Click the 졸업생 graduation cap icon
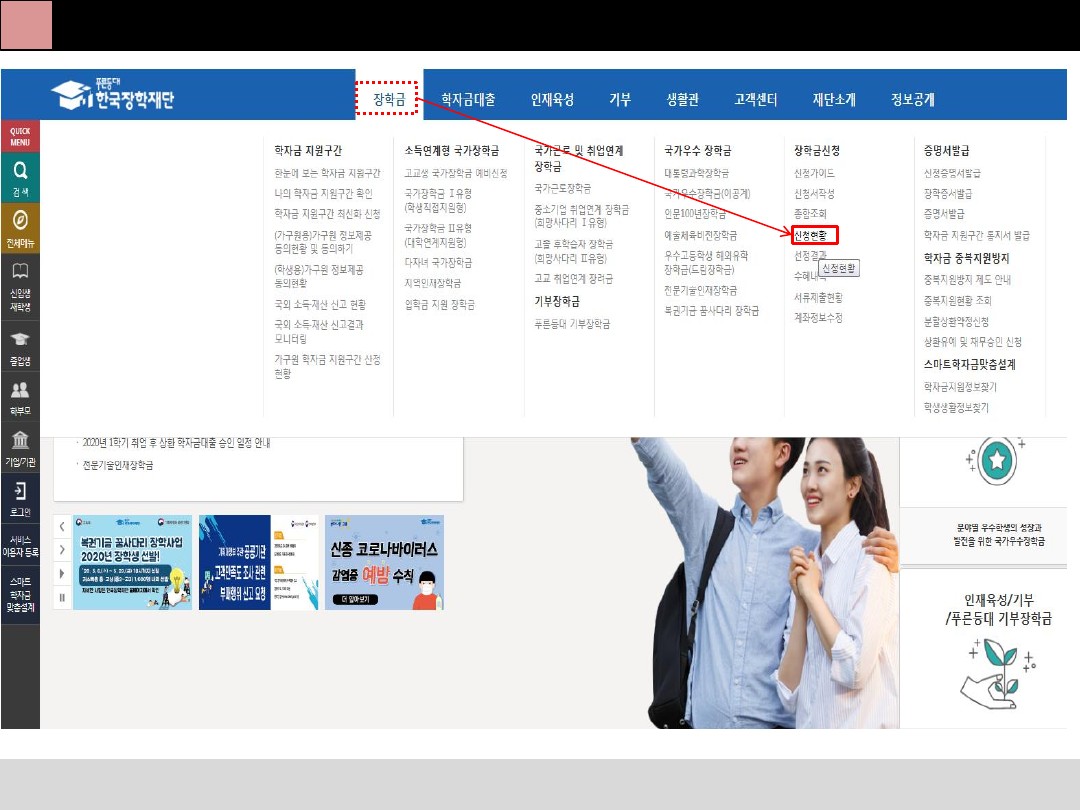 [x=20, y=346]
